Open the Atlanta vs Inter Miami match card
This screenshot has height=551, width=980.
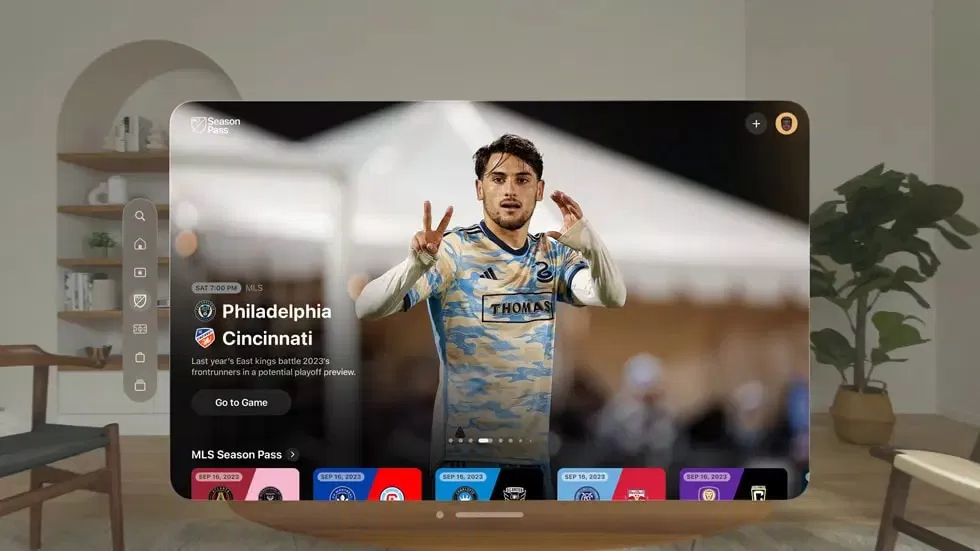(245, 484)
